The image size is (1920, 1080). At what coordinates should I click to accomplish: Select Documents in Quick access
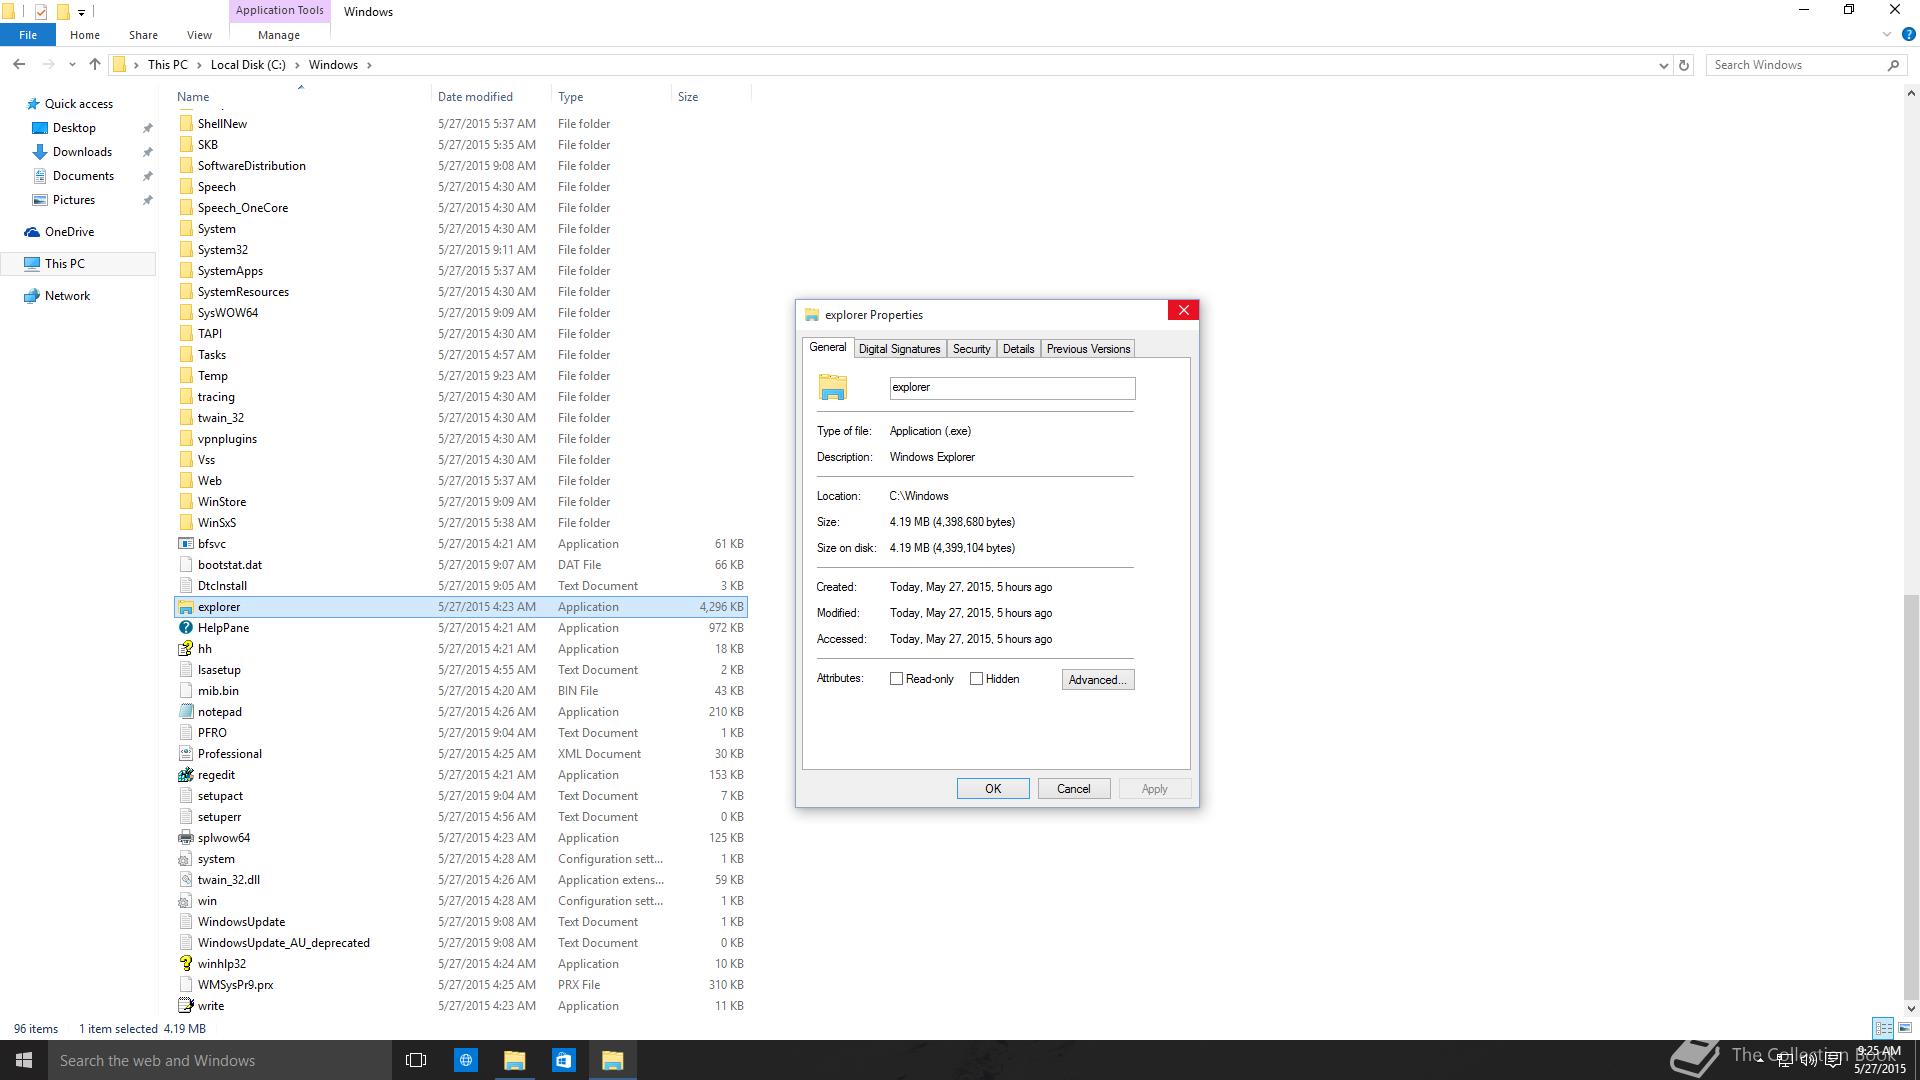coord(83,176)
